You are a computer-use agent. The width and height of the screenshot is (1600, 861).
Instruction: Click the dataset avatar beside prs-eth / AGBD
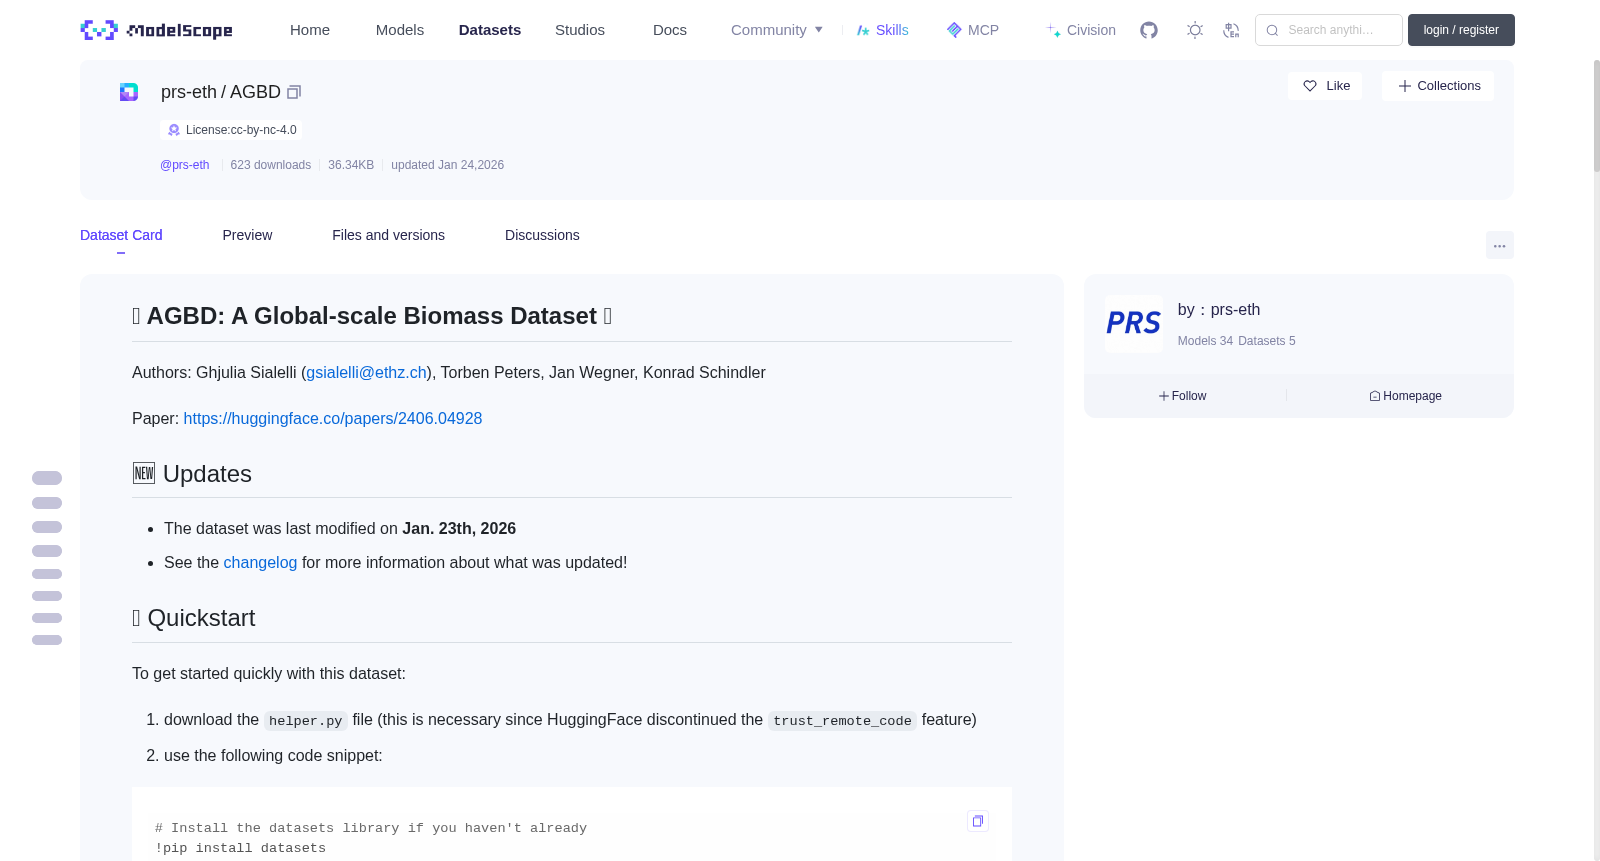click(x=129, y=92)
